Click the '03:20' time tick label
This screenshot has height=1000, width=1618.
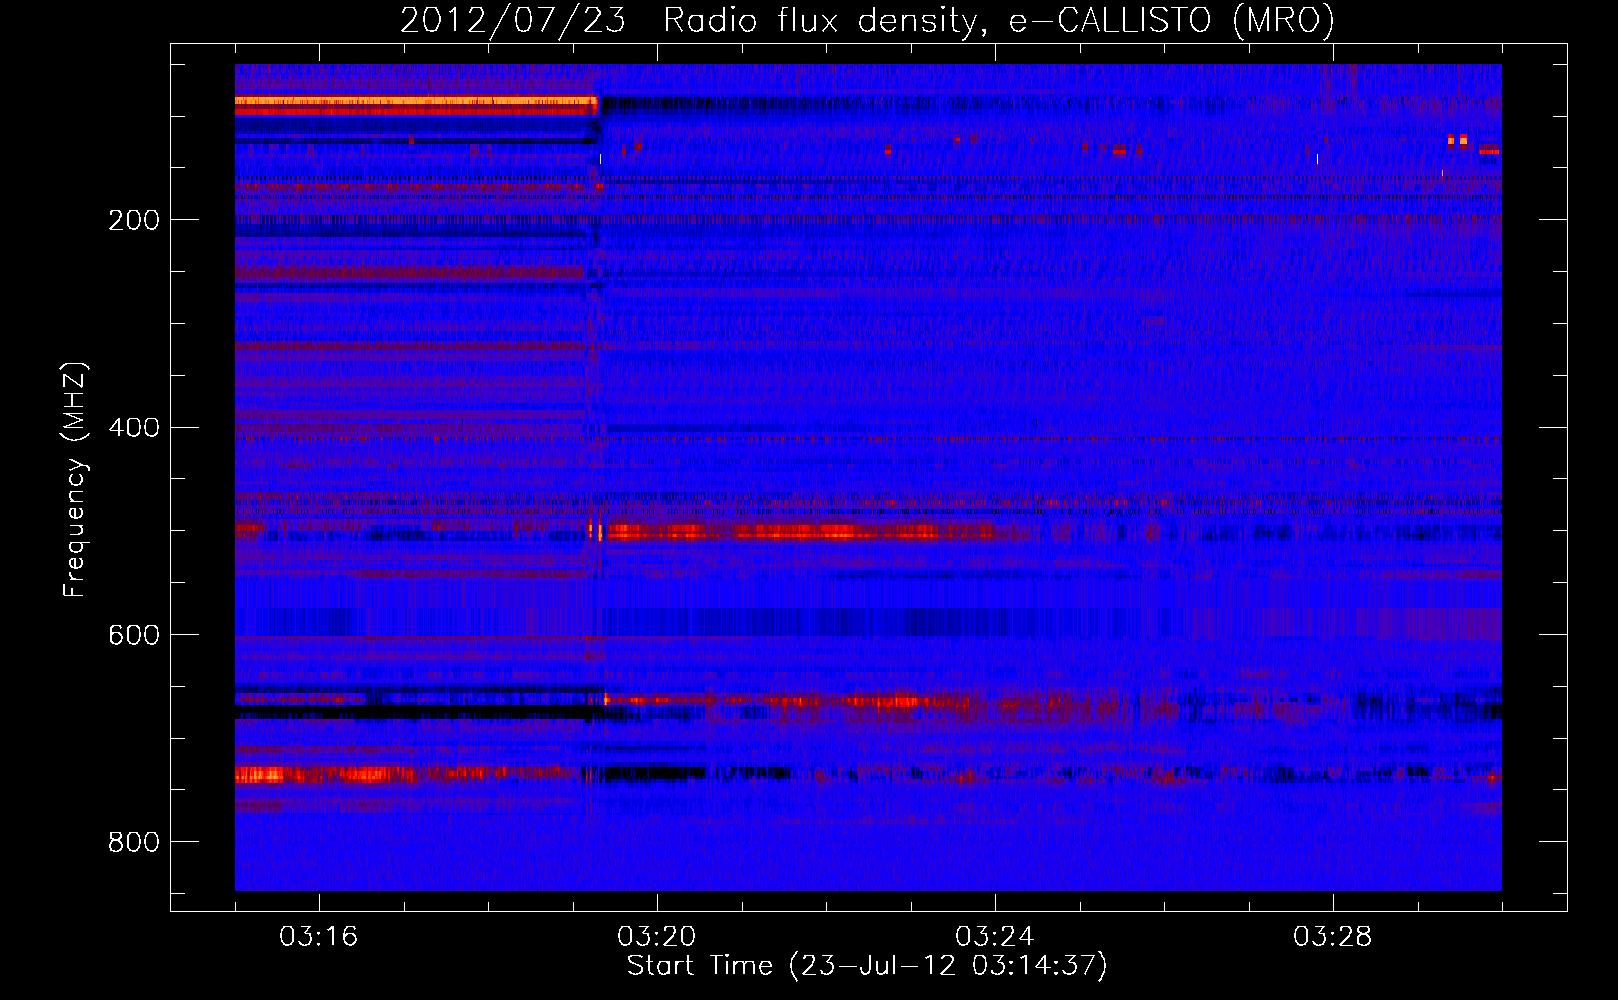click(x=656, y=937)
